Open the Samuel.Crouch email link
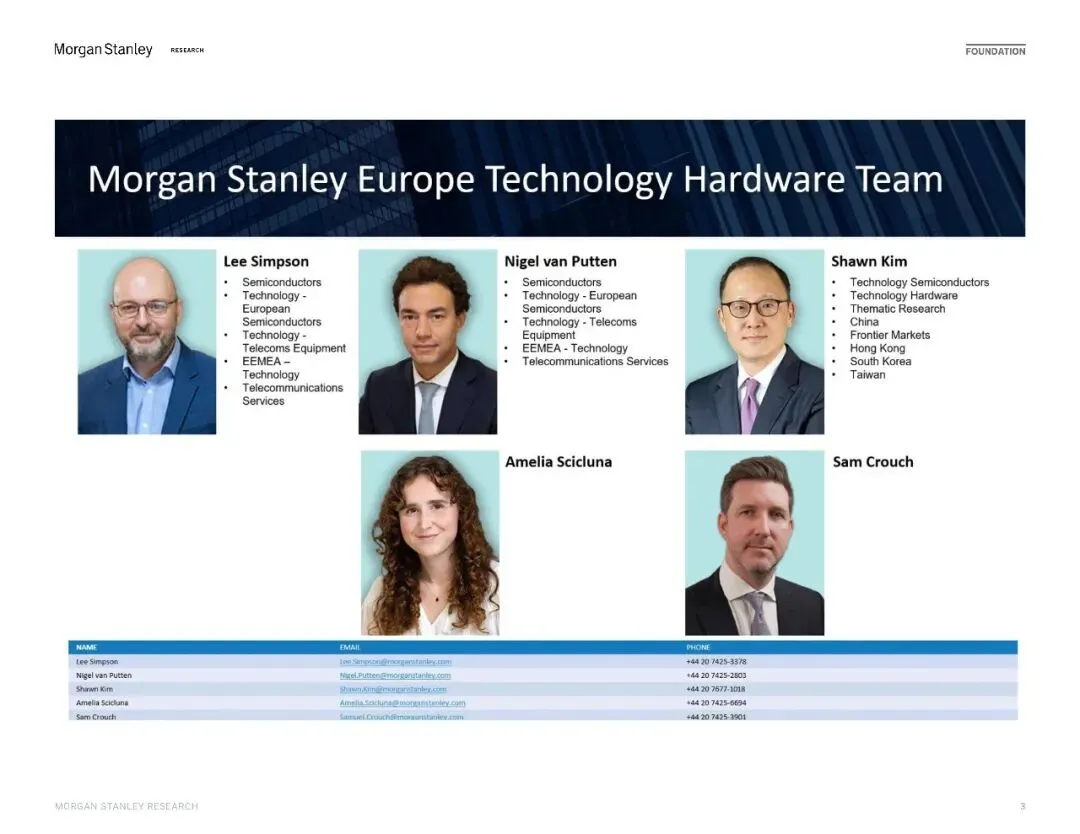The image size is (1080, 834). tap(402, 716)
